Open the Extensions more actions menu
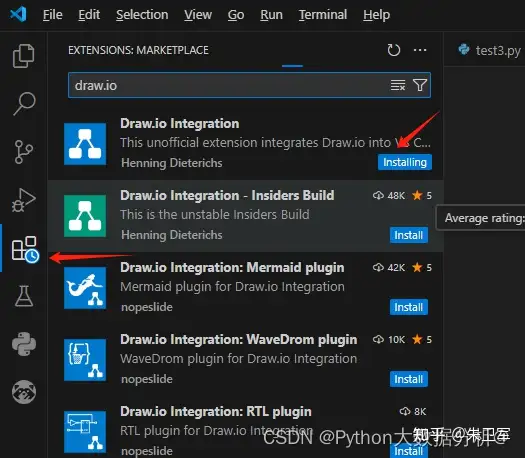This screenshot has height=458, width=525. pos(420,50)
